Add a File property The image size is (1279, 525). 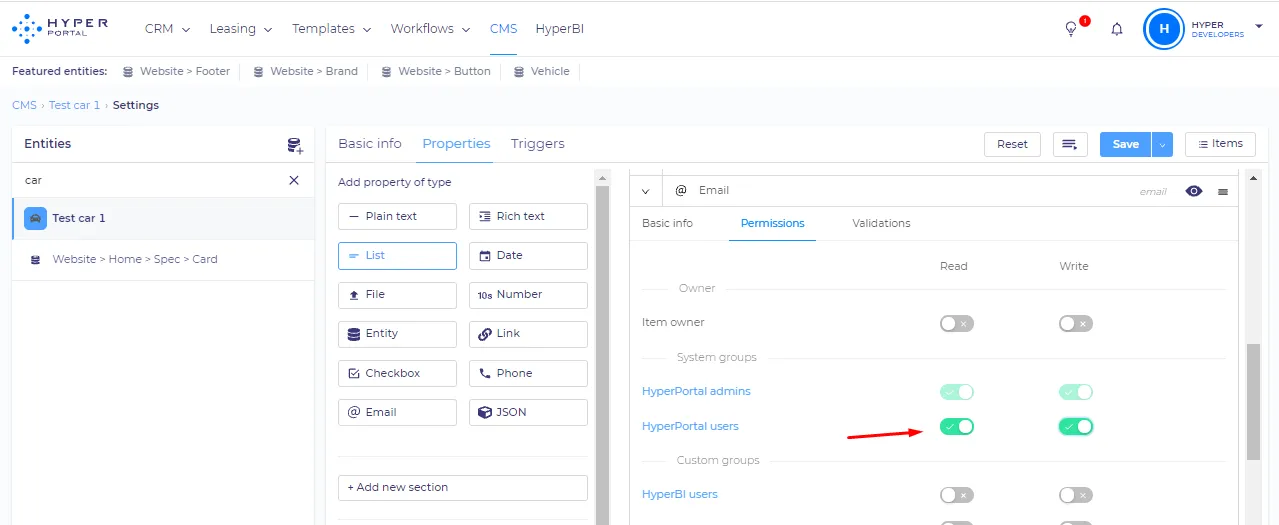click(x=397, y=295)
